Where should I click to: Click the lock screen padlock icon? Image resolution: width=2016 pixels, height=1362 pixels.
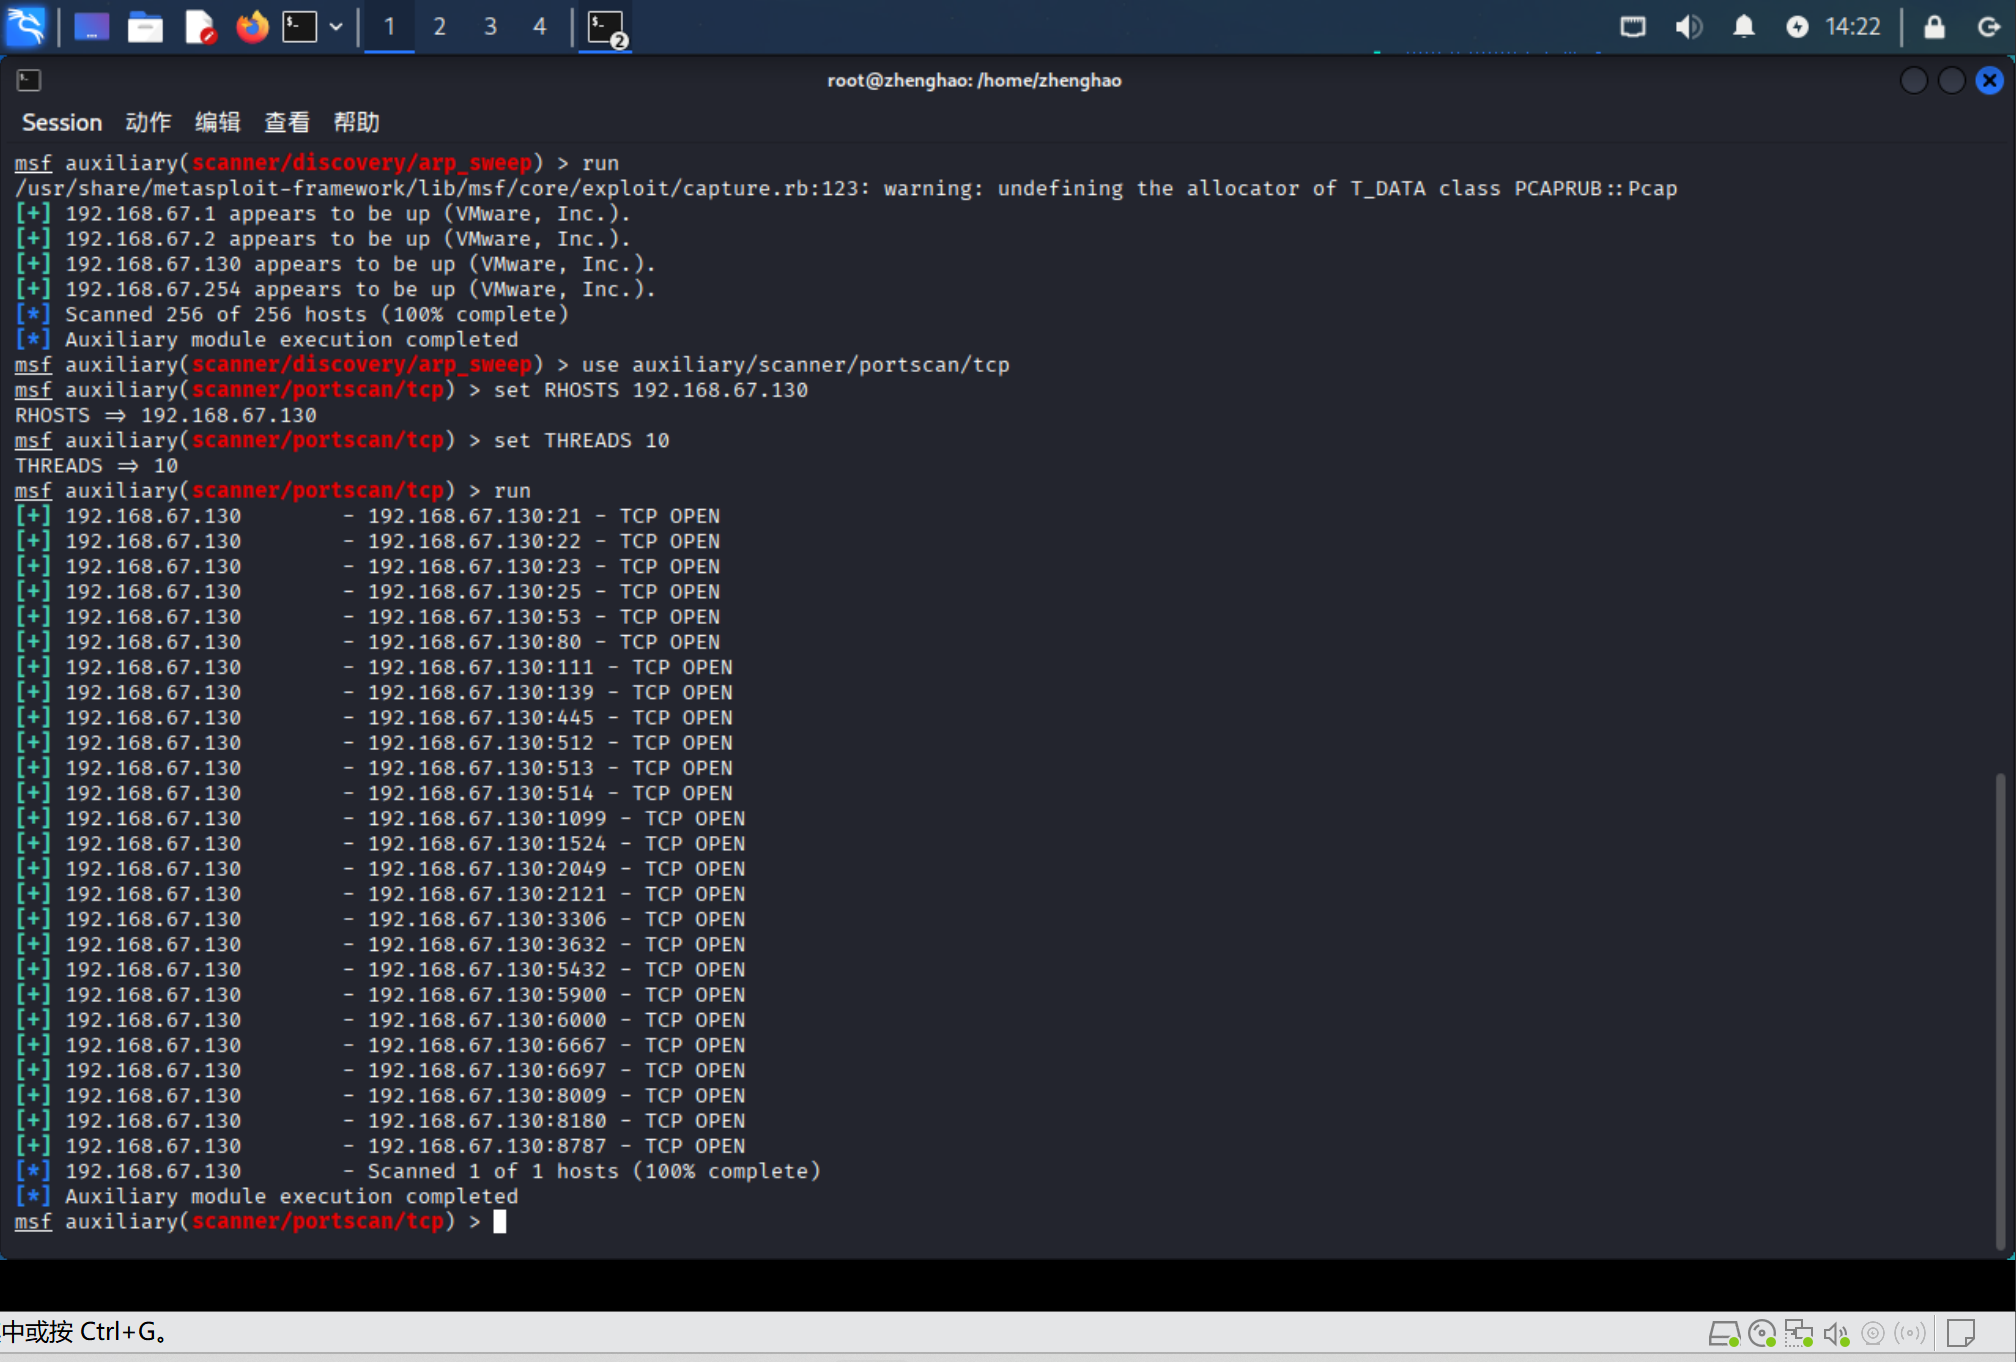(1934, 26)
